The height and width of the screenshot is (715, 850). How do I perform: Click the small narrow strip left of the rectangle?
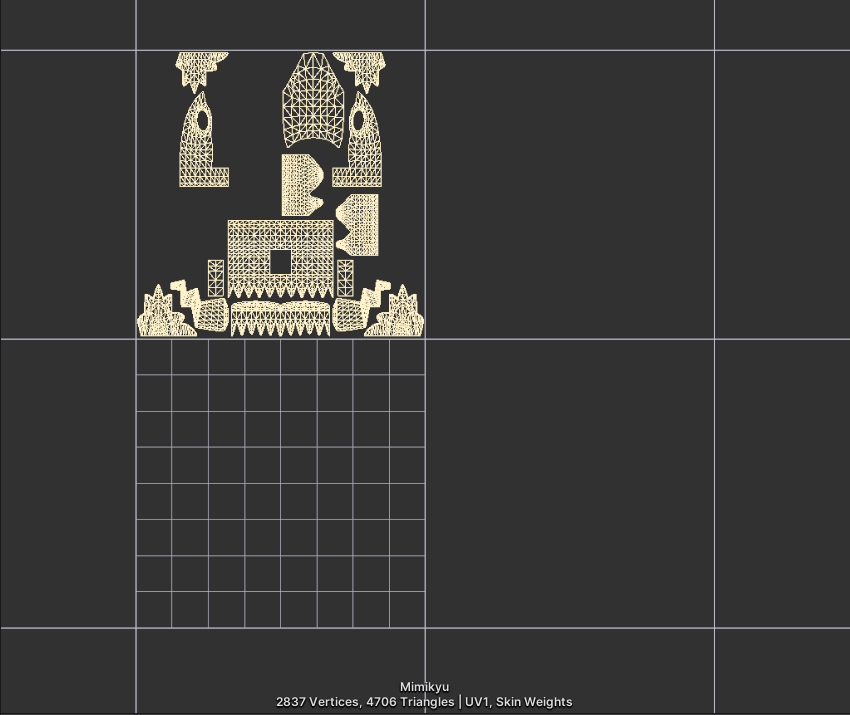(215, 277)
